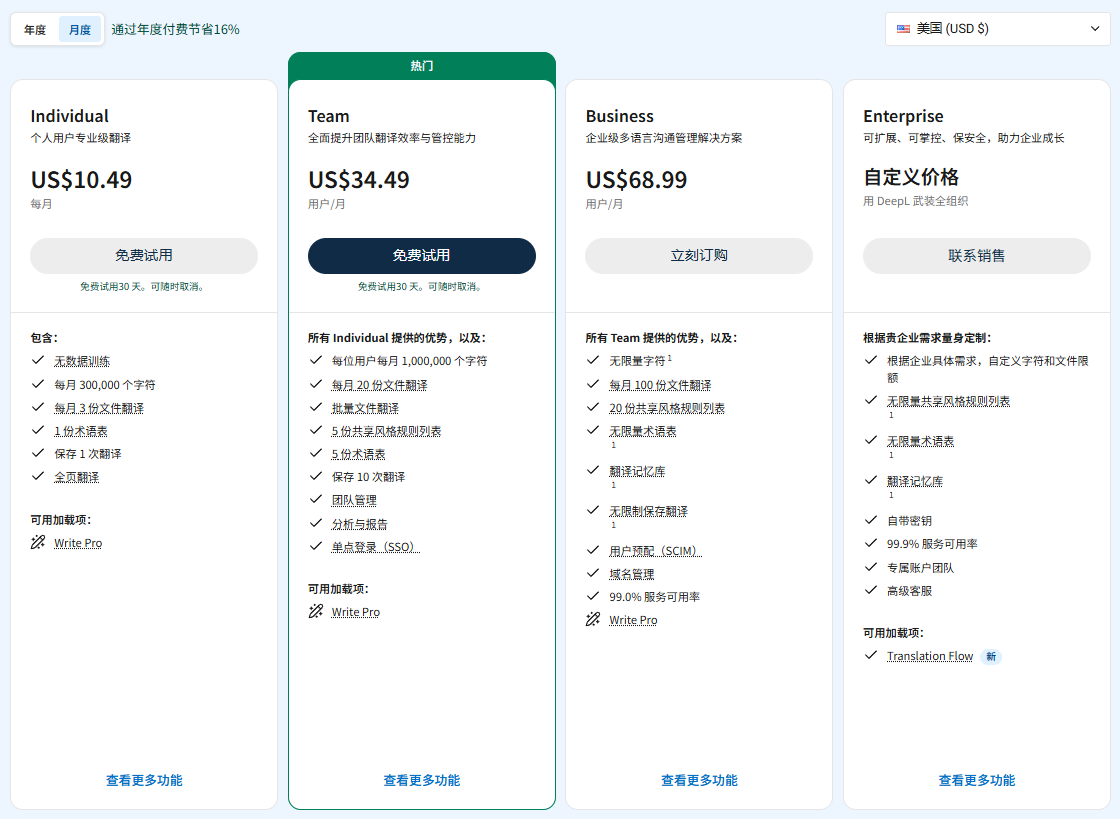The width and height of the screenshot is (1120, 819).
Task: Select the 月度 monthly billing option
Action: pos(80,29)
